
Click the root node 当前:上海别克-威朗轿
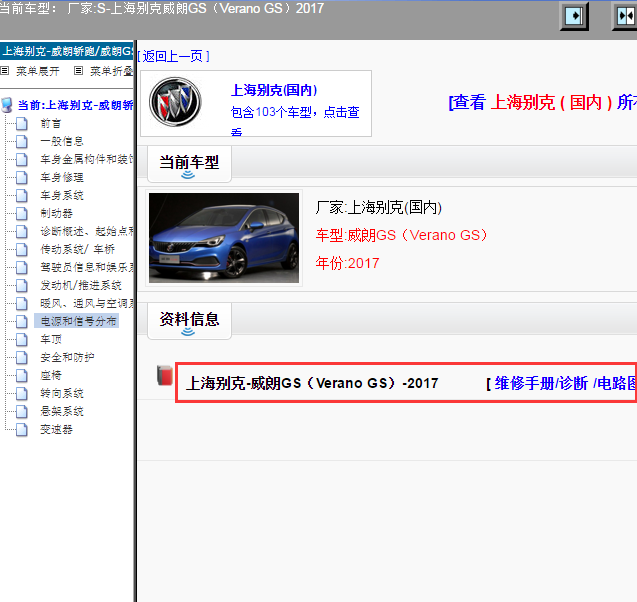[x=75, y=105]
